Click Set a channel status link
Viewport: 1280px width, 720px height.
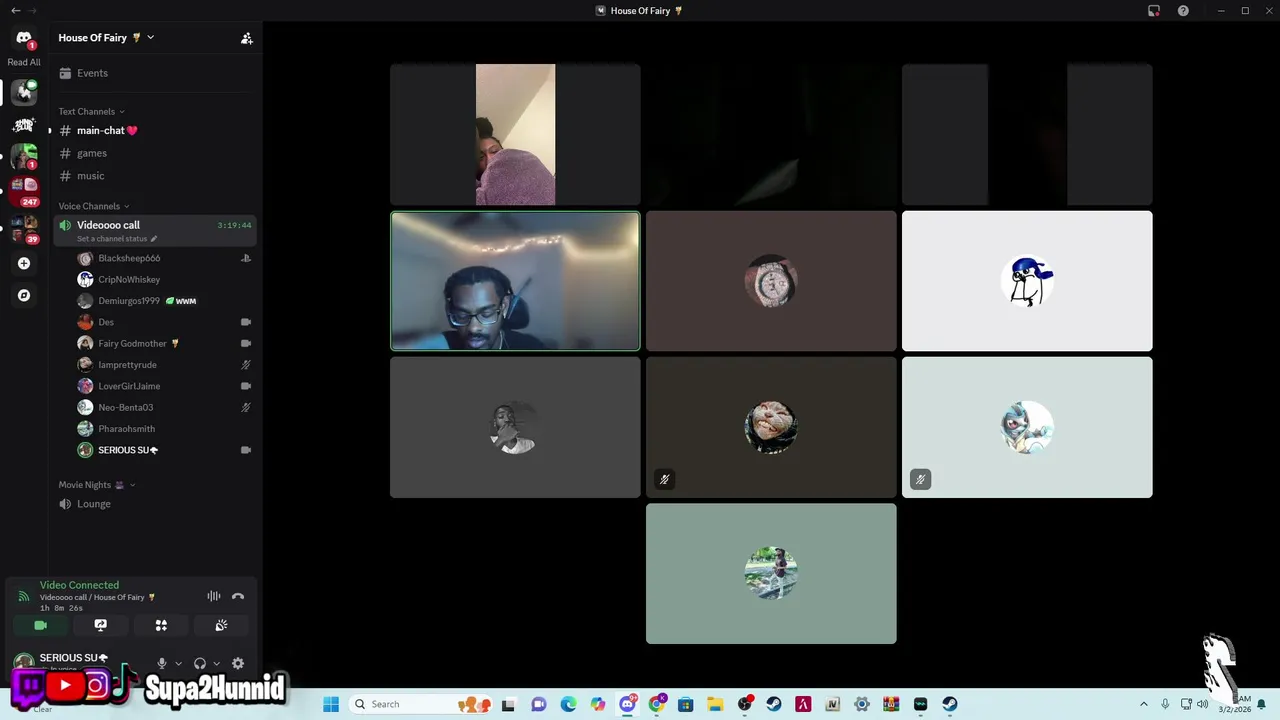[x=116, y=239]
